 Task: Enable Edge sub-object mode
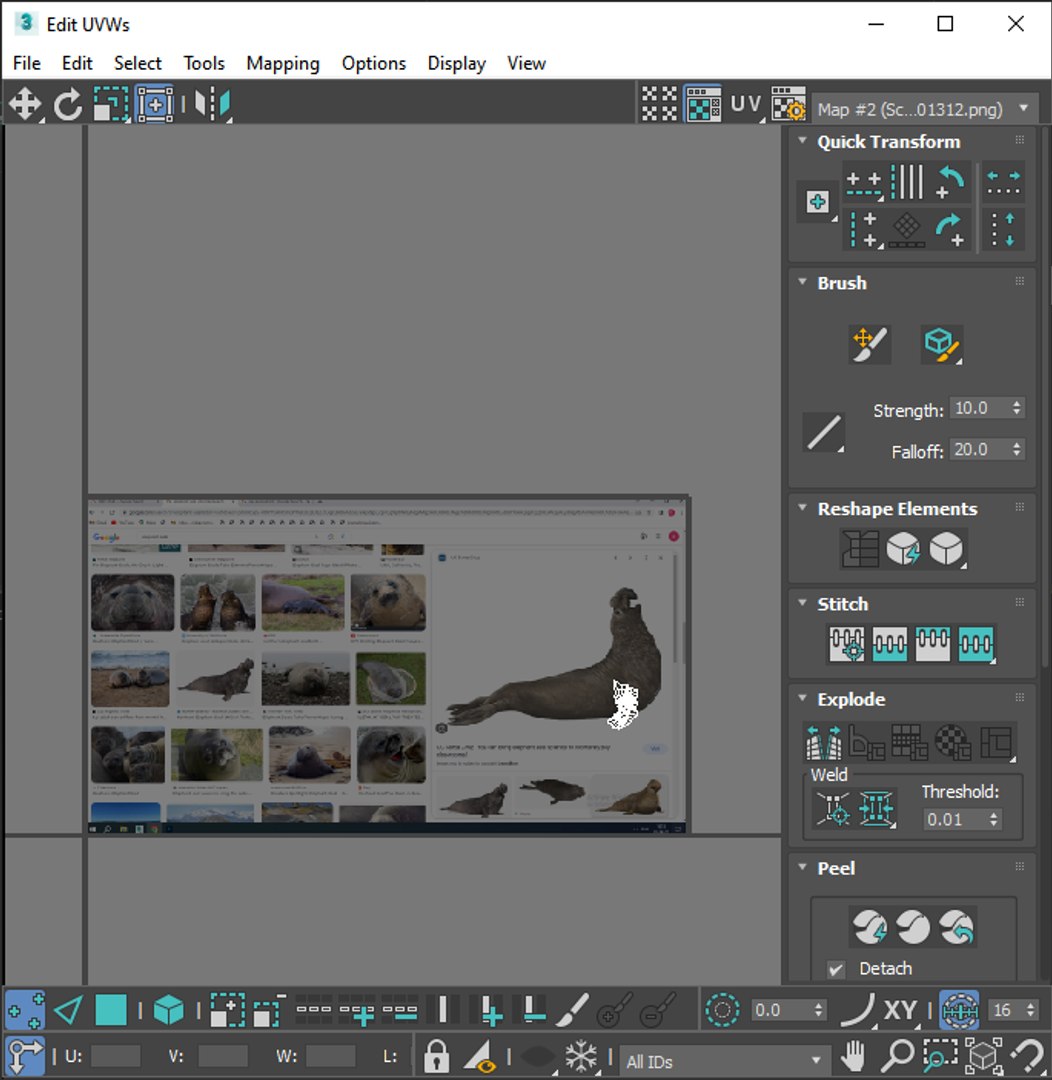(68, 1010)
